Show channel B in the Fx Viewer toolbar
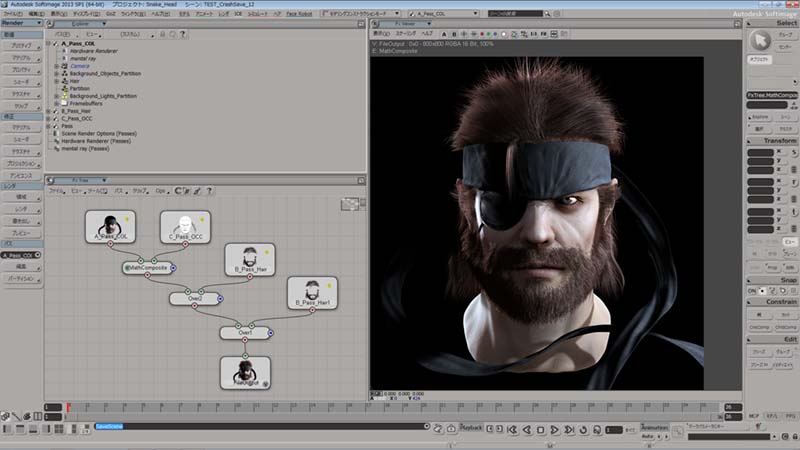The width and height of the screenshot is (800, 450). click(454, 34)
